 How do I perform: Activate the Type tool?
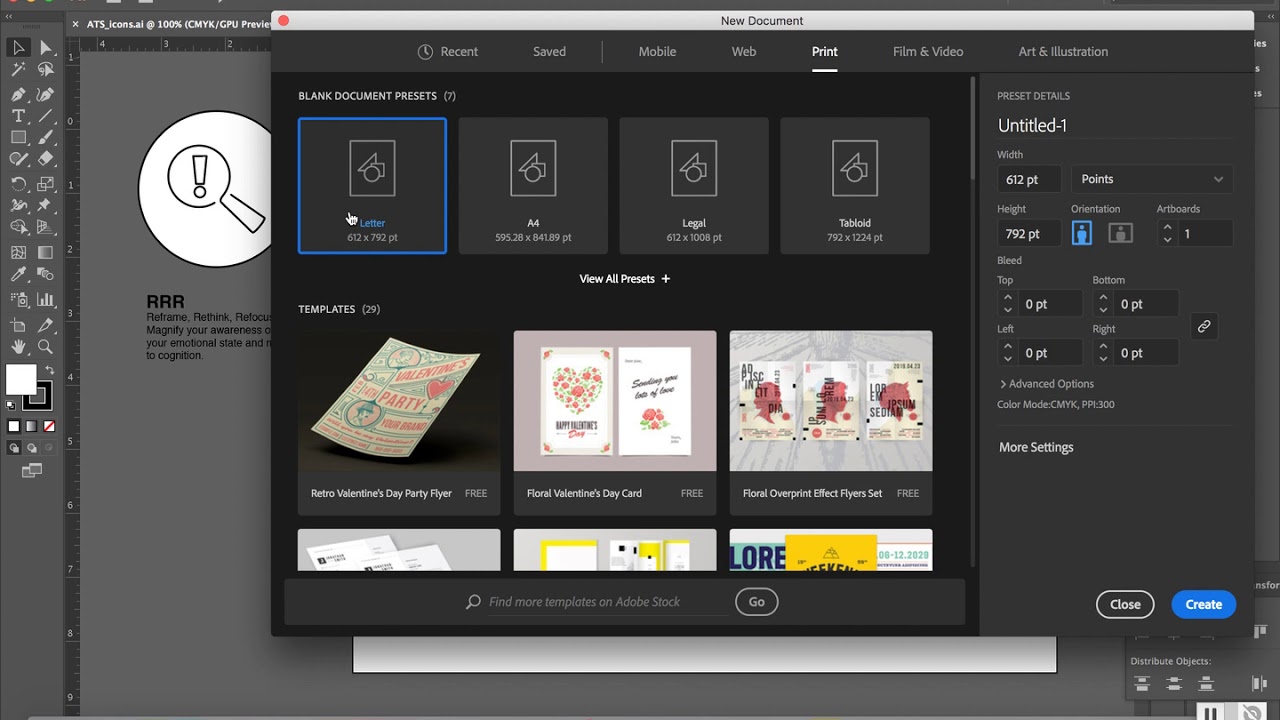[18, 116]
